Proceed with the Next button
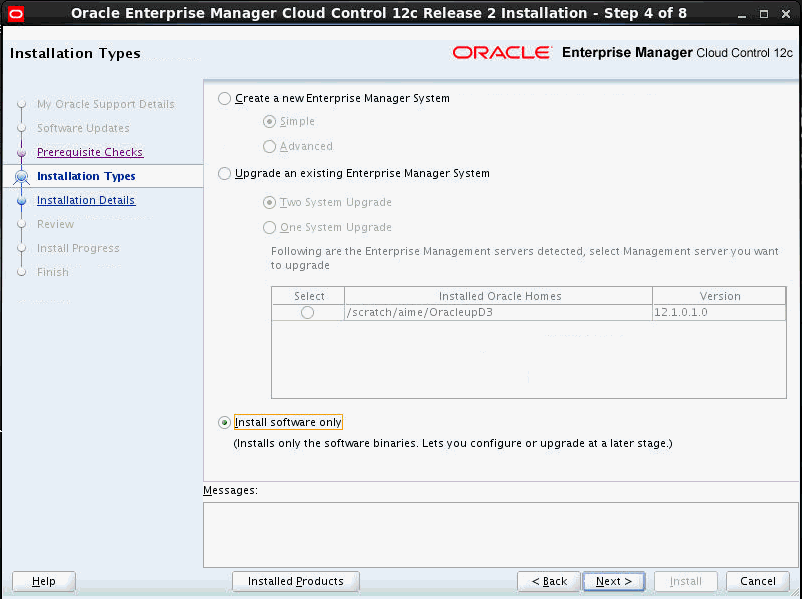This screenshot has width=802, height=599. coord(614,582)
